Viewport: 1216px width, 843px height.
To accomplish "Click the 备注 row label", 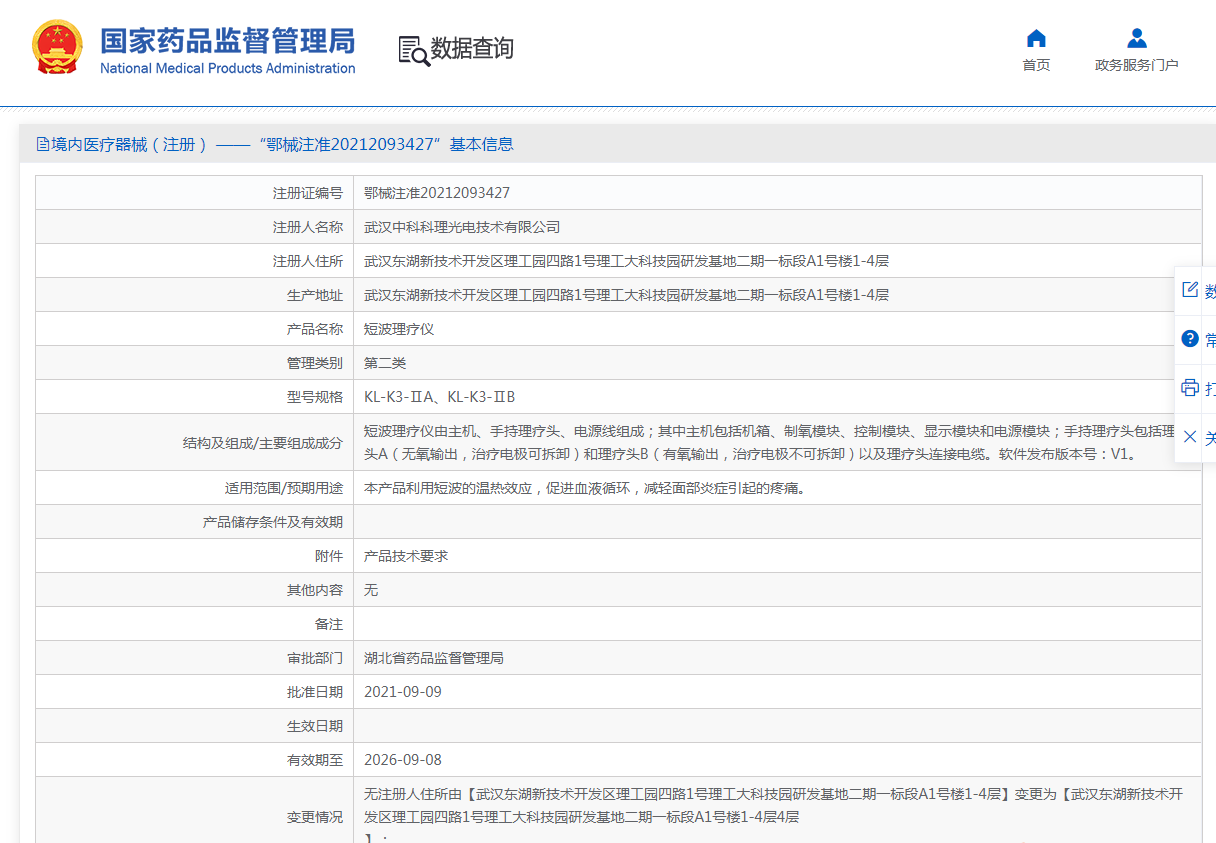I will click(x=329, y=624).
